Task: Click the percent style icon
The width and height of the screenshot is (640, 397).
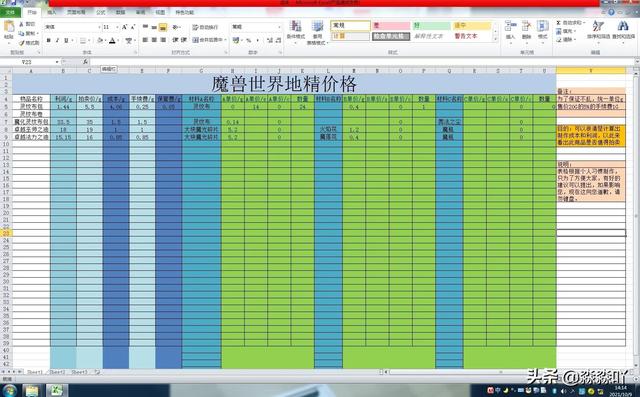Action: (x=249, y=40)
